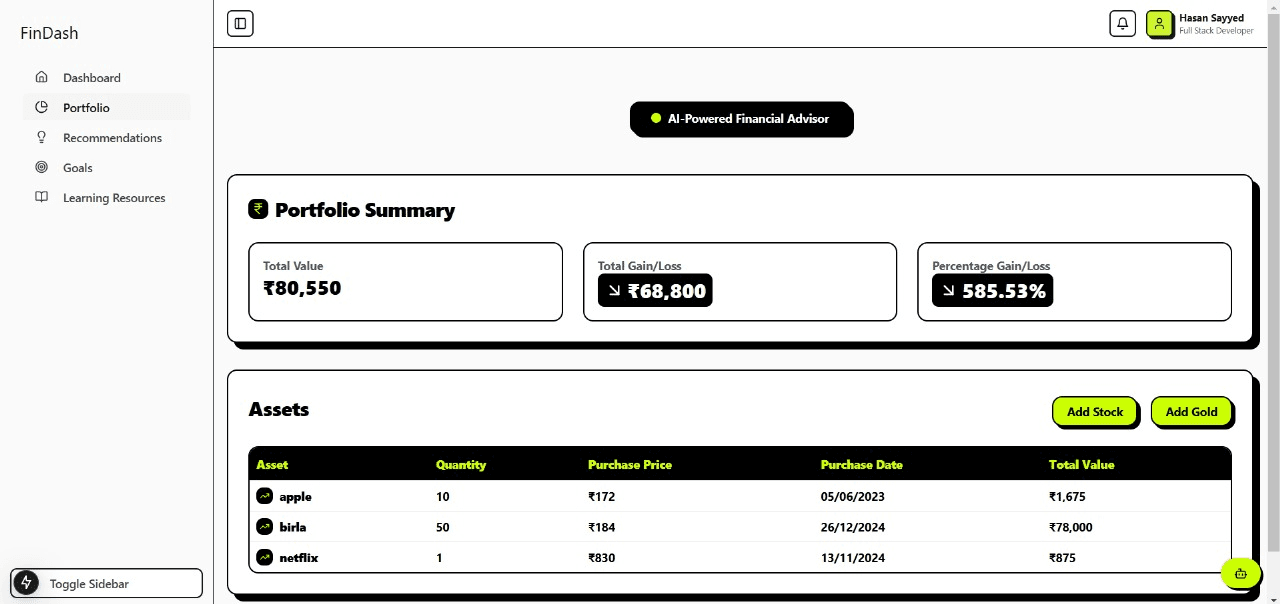
Task: Click the trend icon next to birla
Action: point(264,526)
